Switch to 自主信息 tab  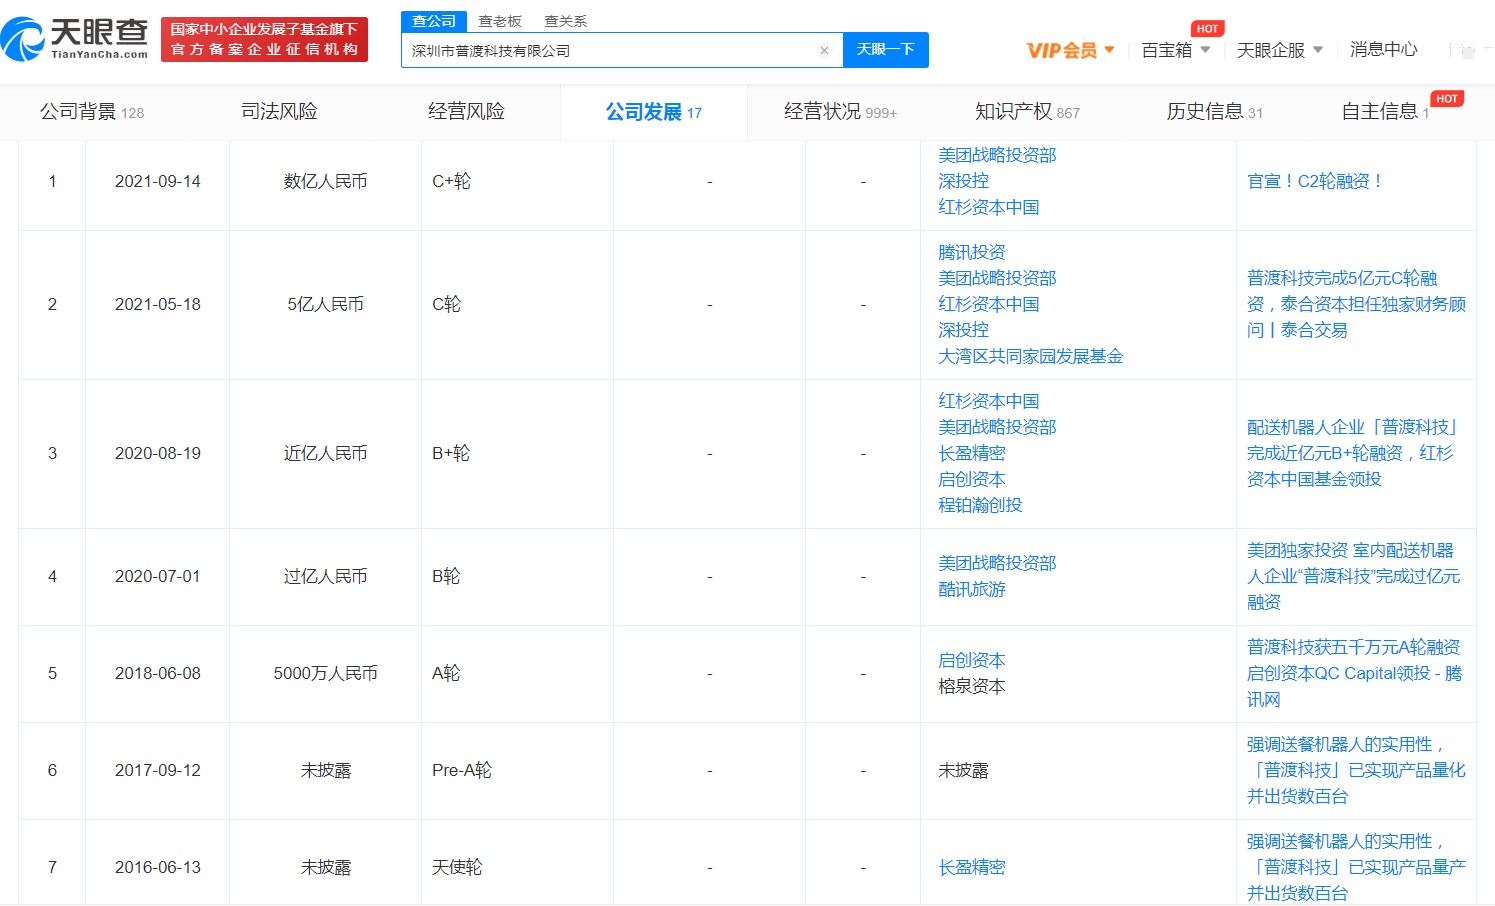[x=1385, y=112]
